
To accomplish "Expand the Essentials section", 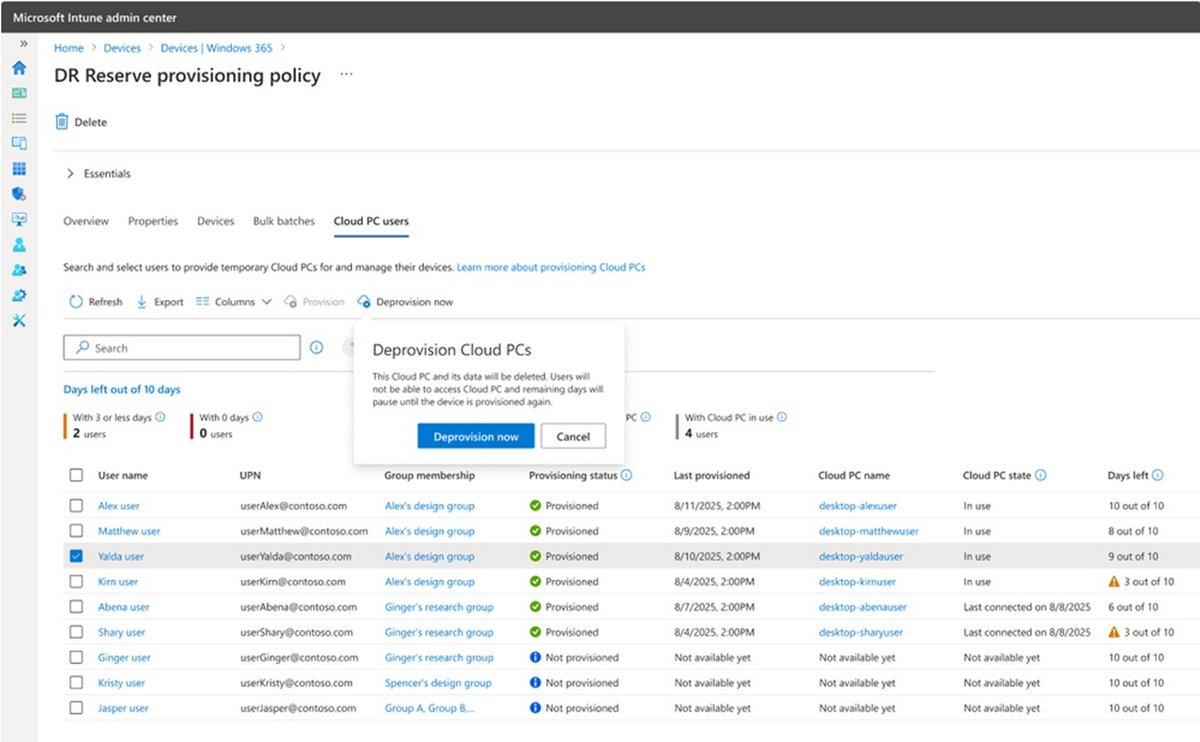I will (x=71, y=174).
